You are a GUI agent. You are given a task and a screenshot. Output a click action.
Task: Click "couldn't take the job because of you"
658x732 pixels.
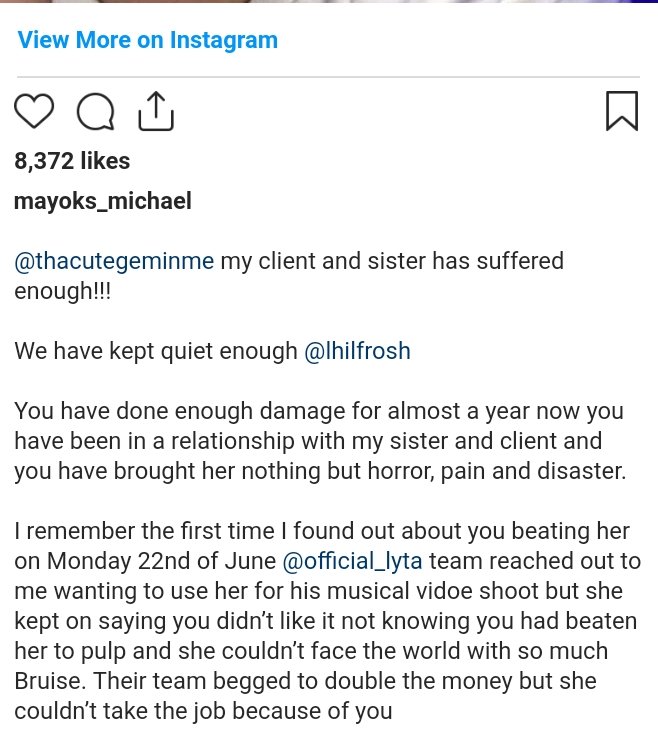(x=204, y=711)
